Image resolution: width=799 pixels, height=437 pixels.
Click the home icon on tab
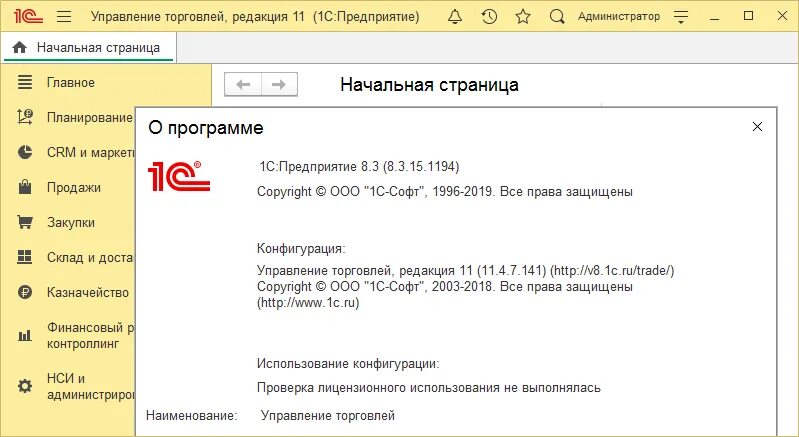coord(19,47)
